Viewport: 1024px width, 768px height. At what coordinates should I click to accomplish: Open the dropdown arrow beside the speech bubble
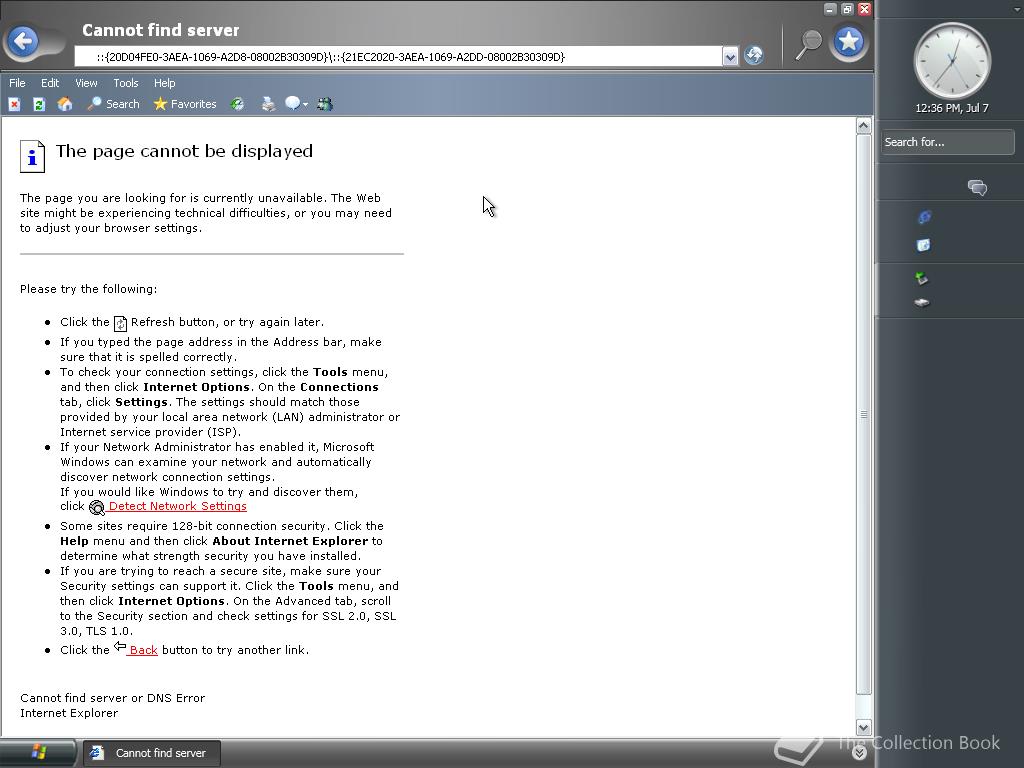[x=305, y=104]
